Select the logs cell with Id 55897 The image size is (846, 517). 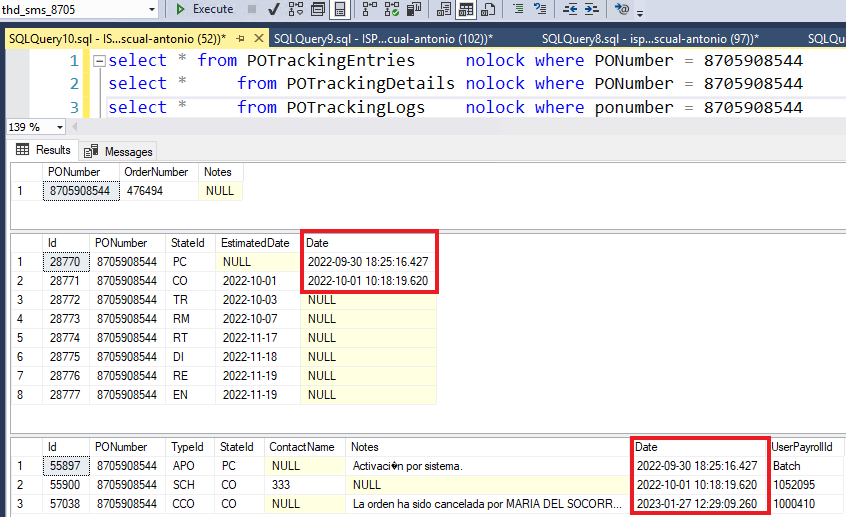[66, 466]
